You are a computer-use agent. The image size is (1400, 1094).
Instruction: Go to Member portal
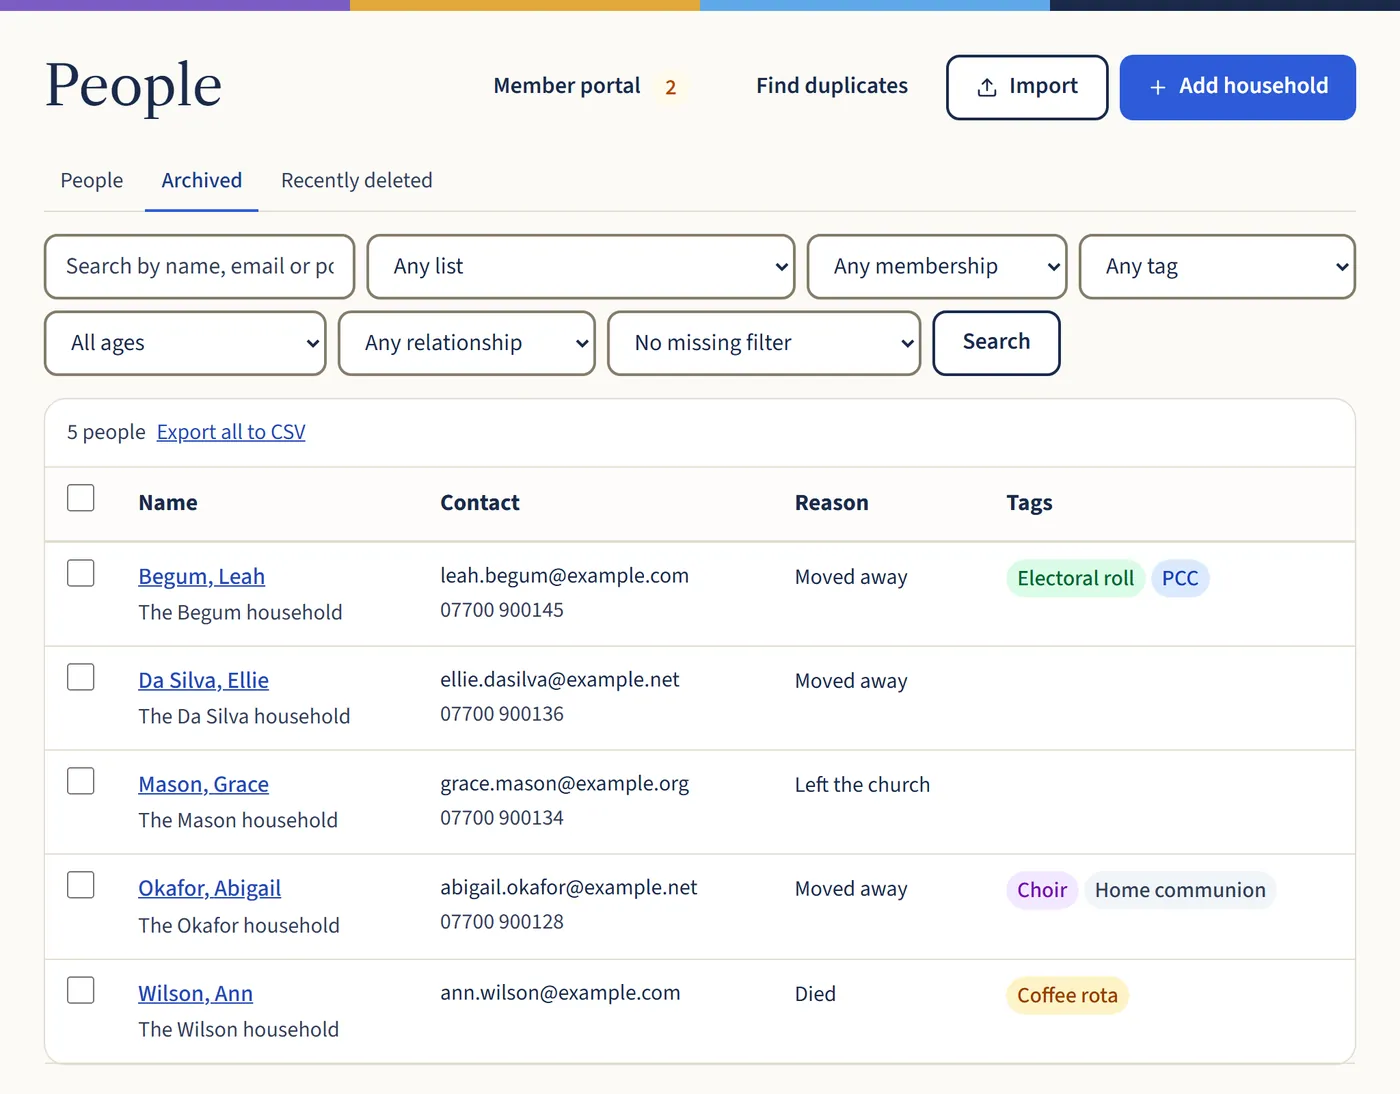(567, 86)
